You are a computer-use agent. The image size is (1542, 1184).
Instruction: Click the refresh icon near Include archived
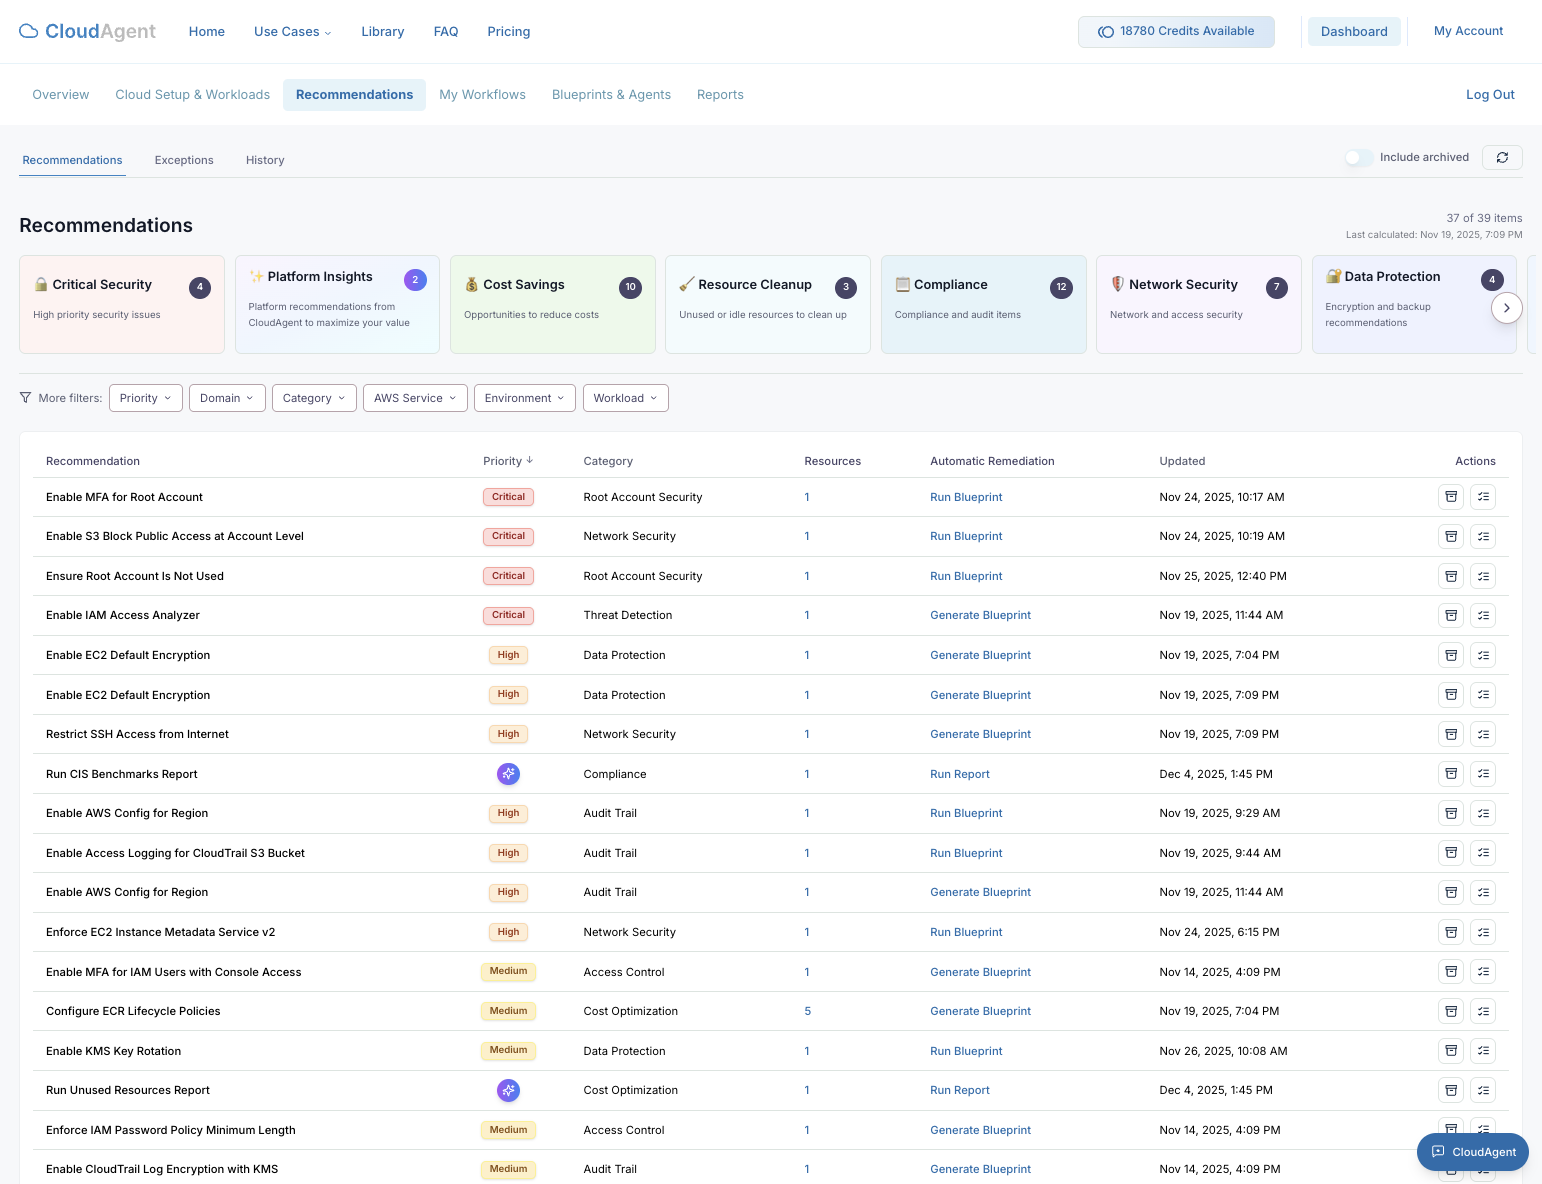click(1502, 157)
